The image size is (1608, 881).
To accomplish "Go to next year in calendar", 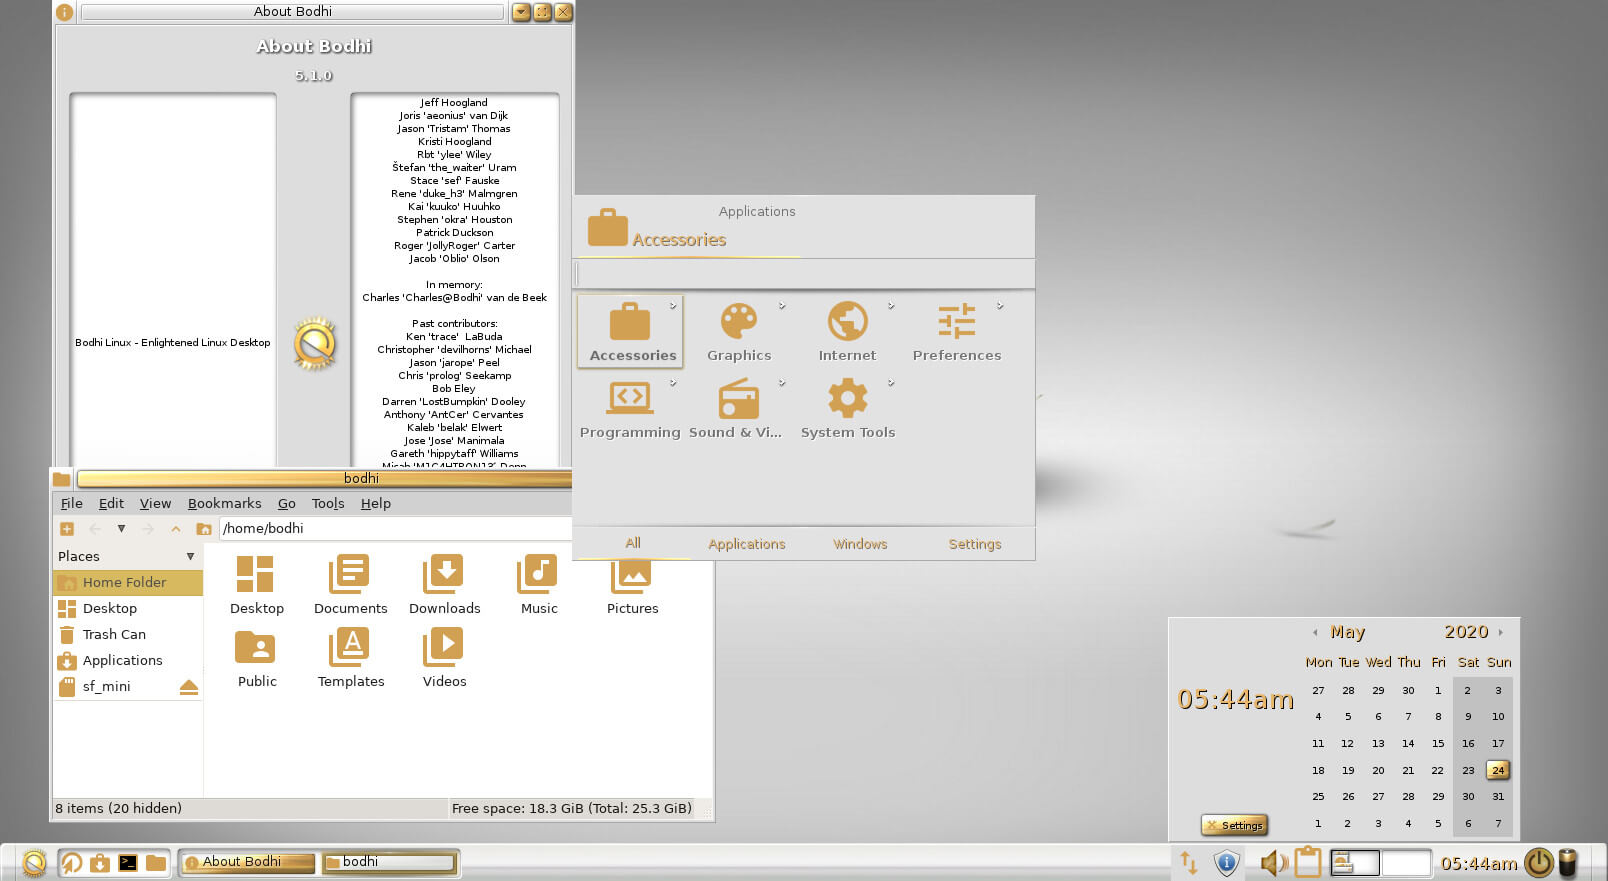I will coord(1500,632).
